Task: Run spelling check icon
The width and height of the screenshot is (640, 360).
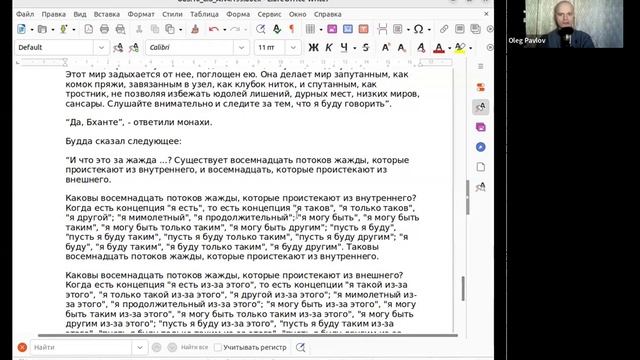Action: pyautogui.click(x=277, y=29)
